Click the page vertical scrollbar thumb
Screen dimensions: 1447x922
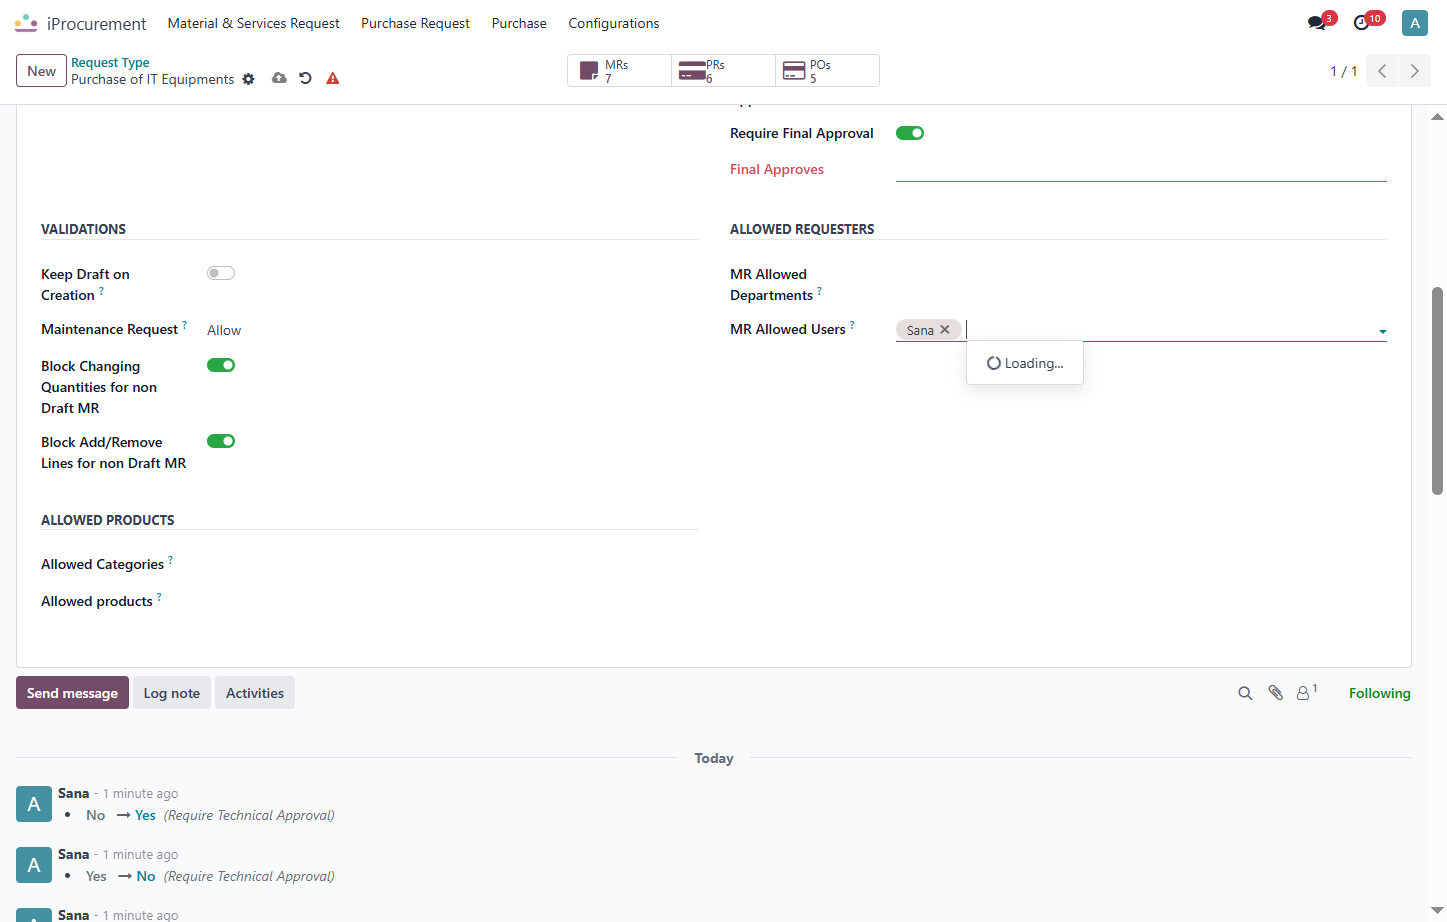(x=1437, y=391)
